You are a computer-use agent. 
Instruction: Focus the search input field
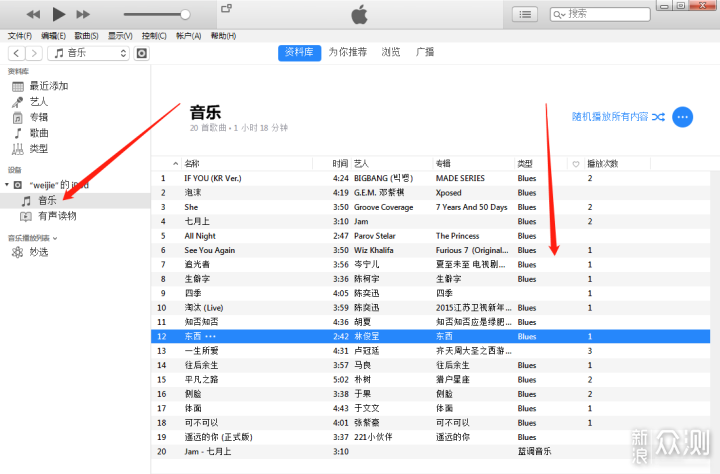600,14
